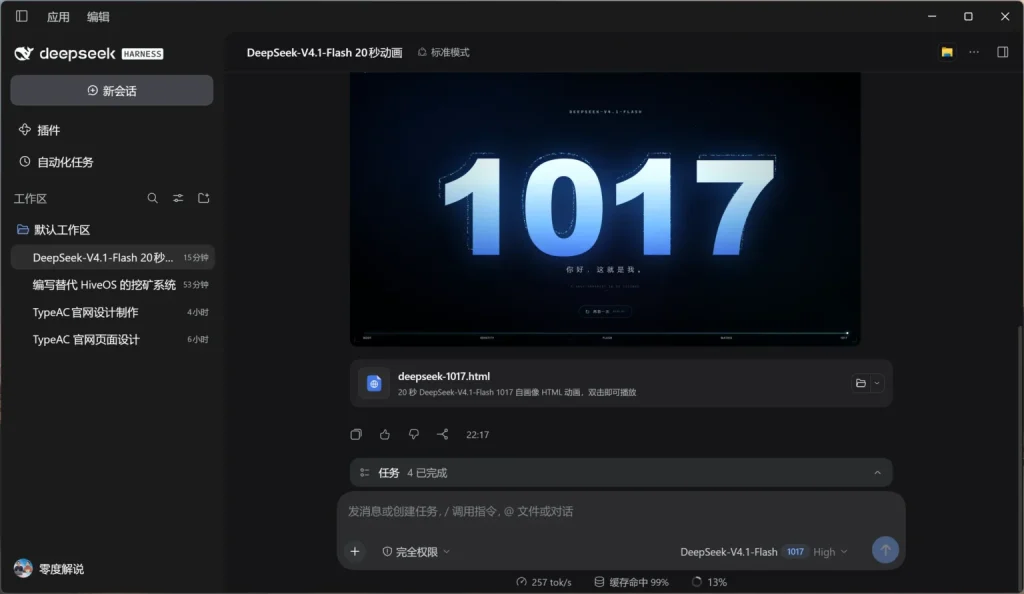Click the HTML file type icon
The image size is (1024, 594).
[x=374, y=384]
